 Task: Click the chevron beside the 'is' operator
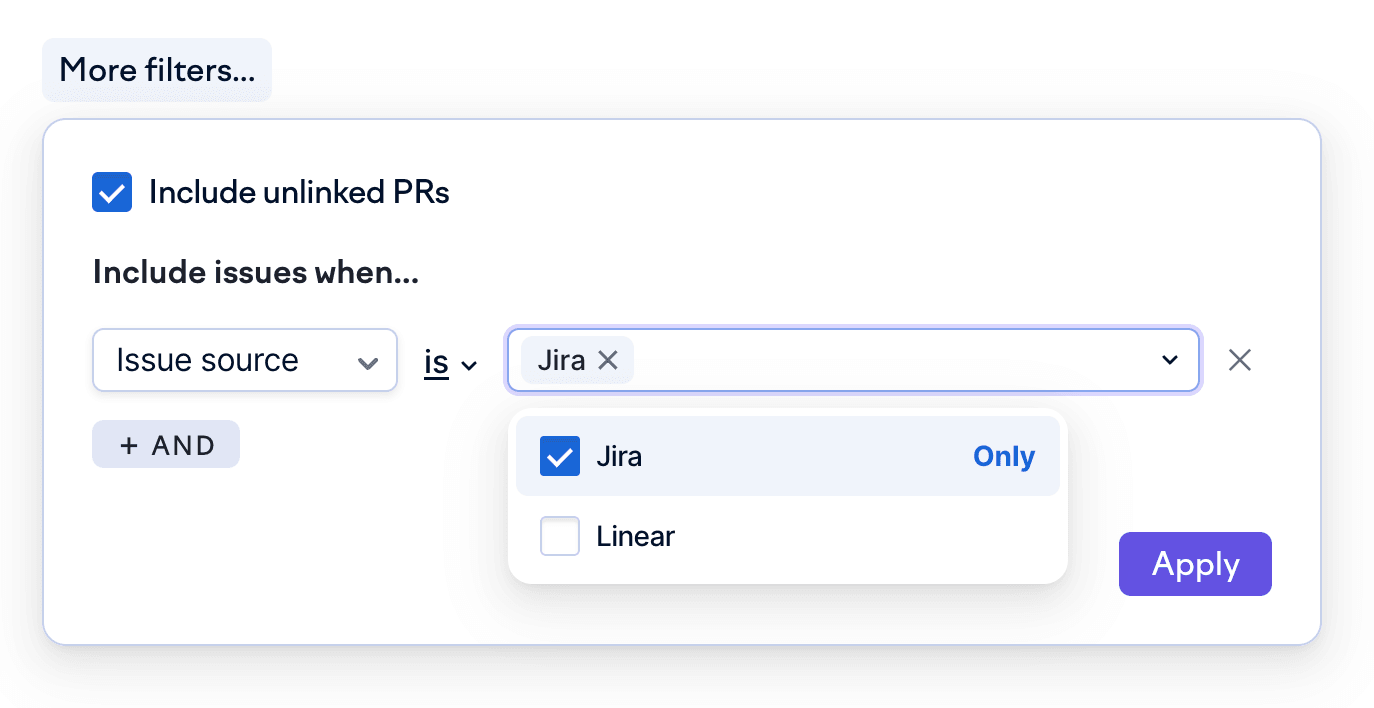469,365
